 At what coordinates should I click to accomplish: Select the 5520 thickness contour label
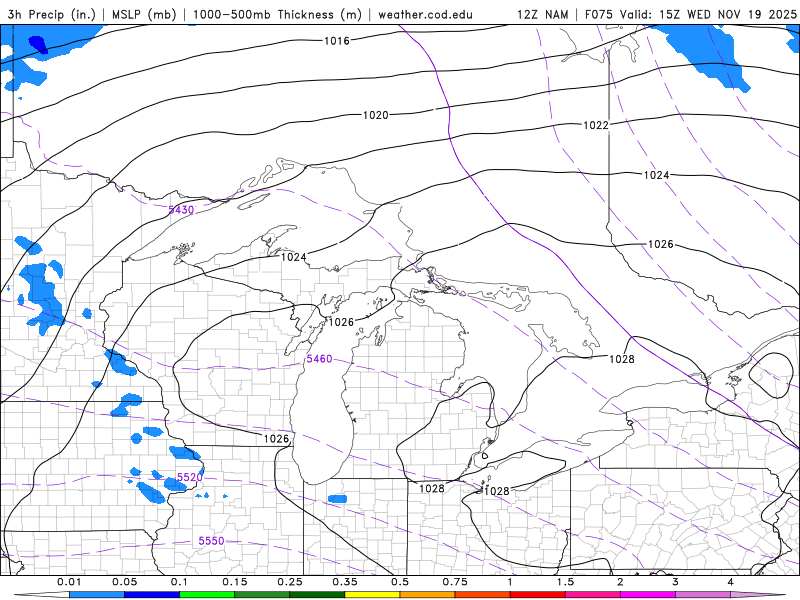(x=190, y=477)
